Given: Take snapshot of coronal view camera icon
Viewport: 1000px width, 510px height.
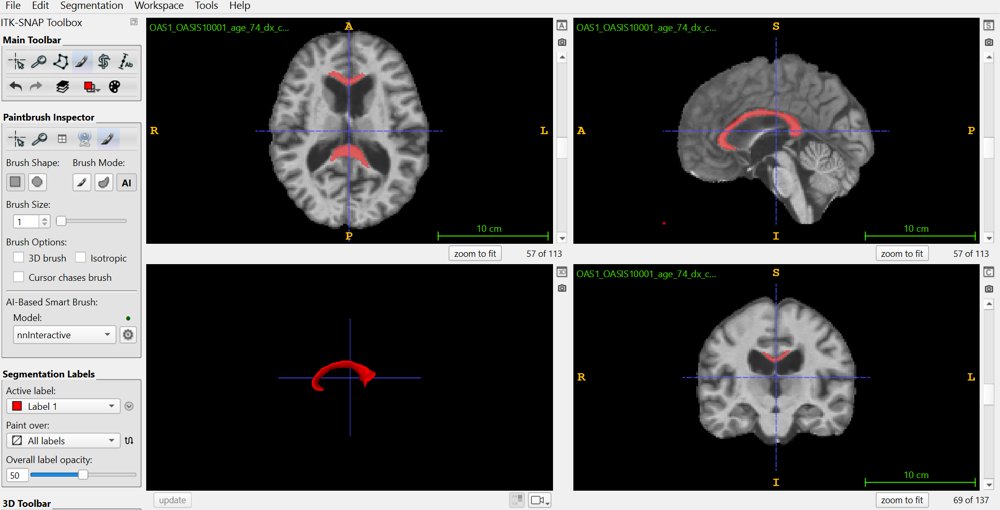Looking at the screenshot, I should [989, 288].
